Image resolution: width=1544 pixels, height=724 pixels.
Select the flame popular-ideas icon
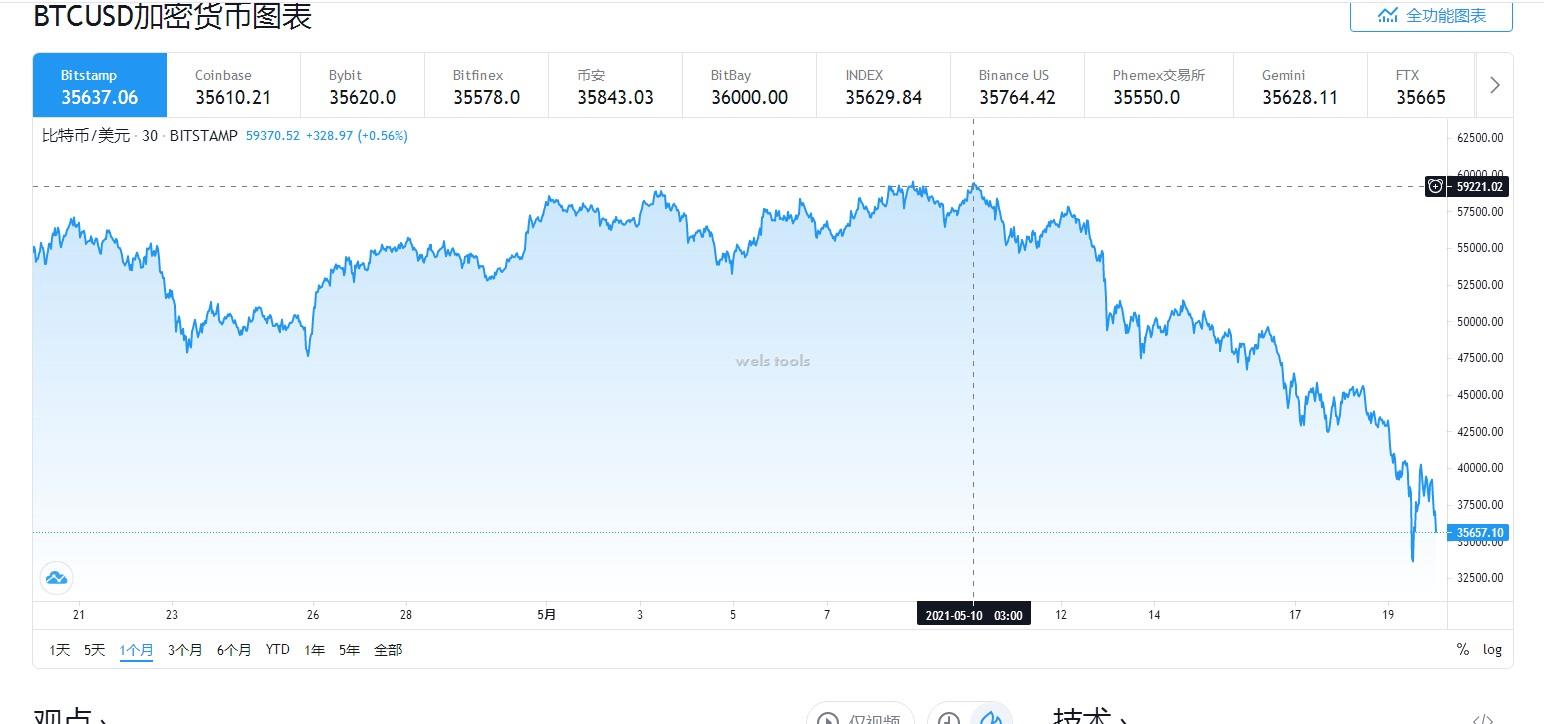(990, 716)
